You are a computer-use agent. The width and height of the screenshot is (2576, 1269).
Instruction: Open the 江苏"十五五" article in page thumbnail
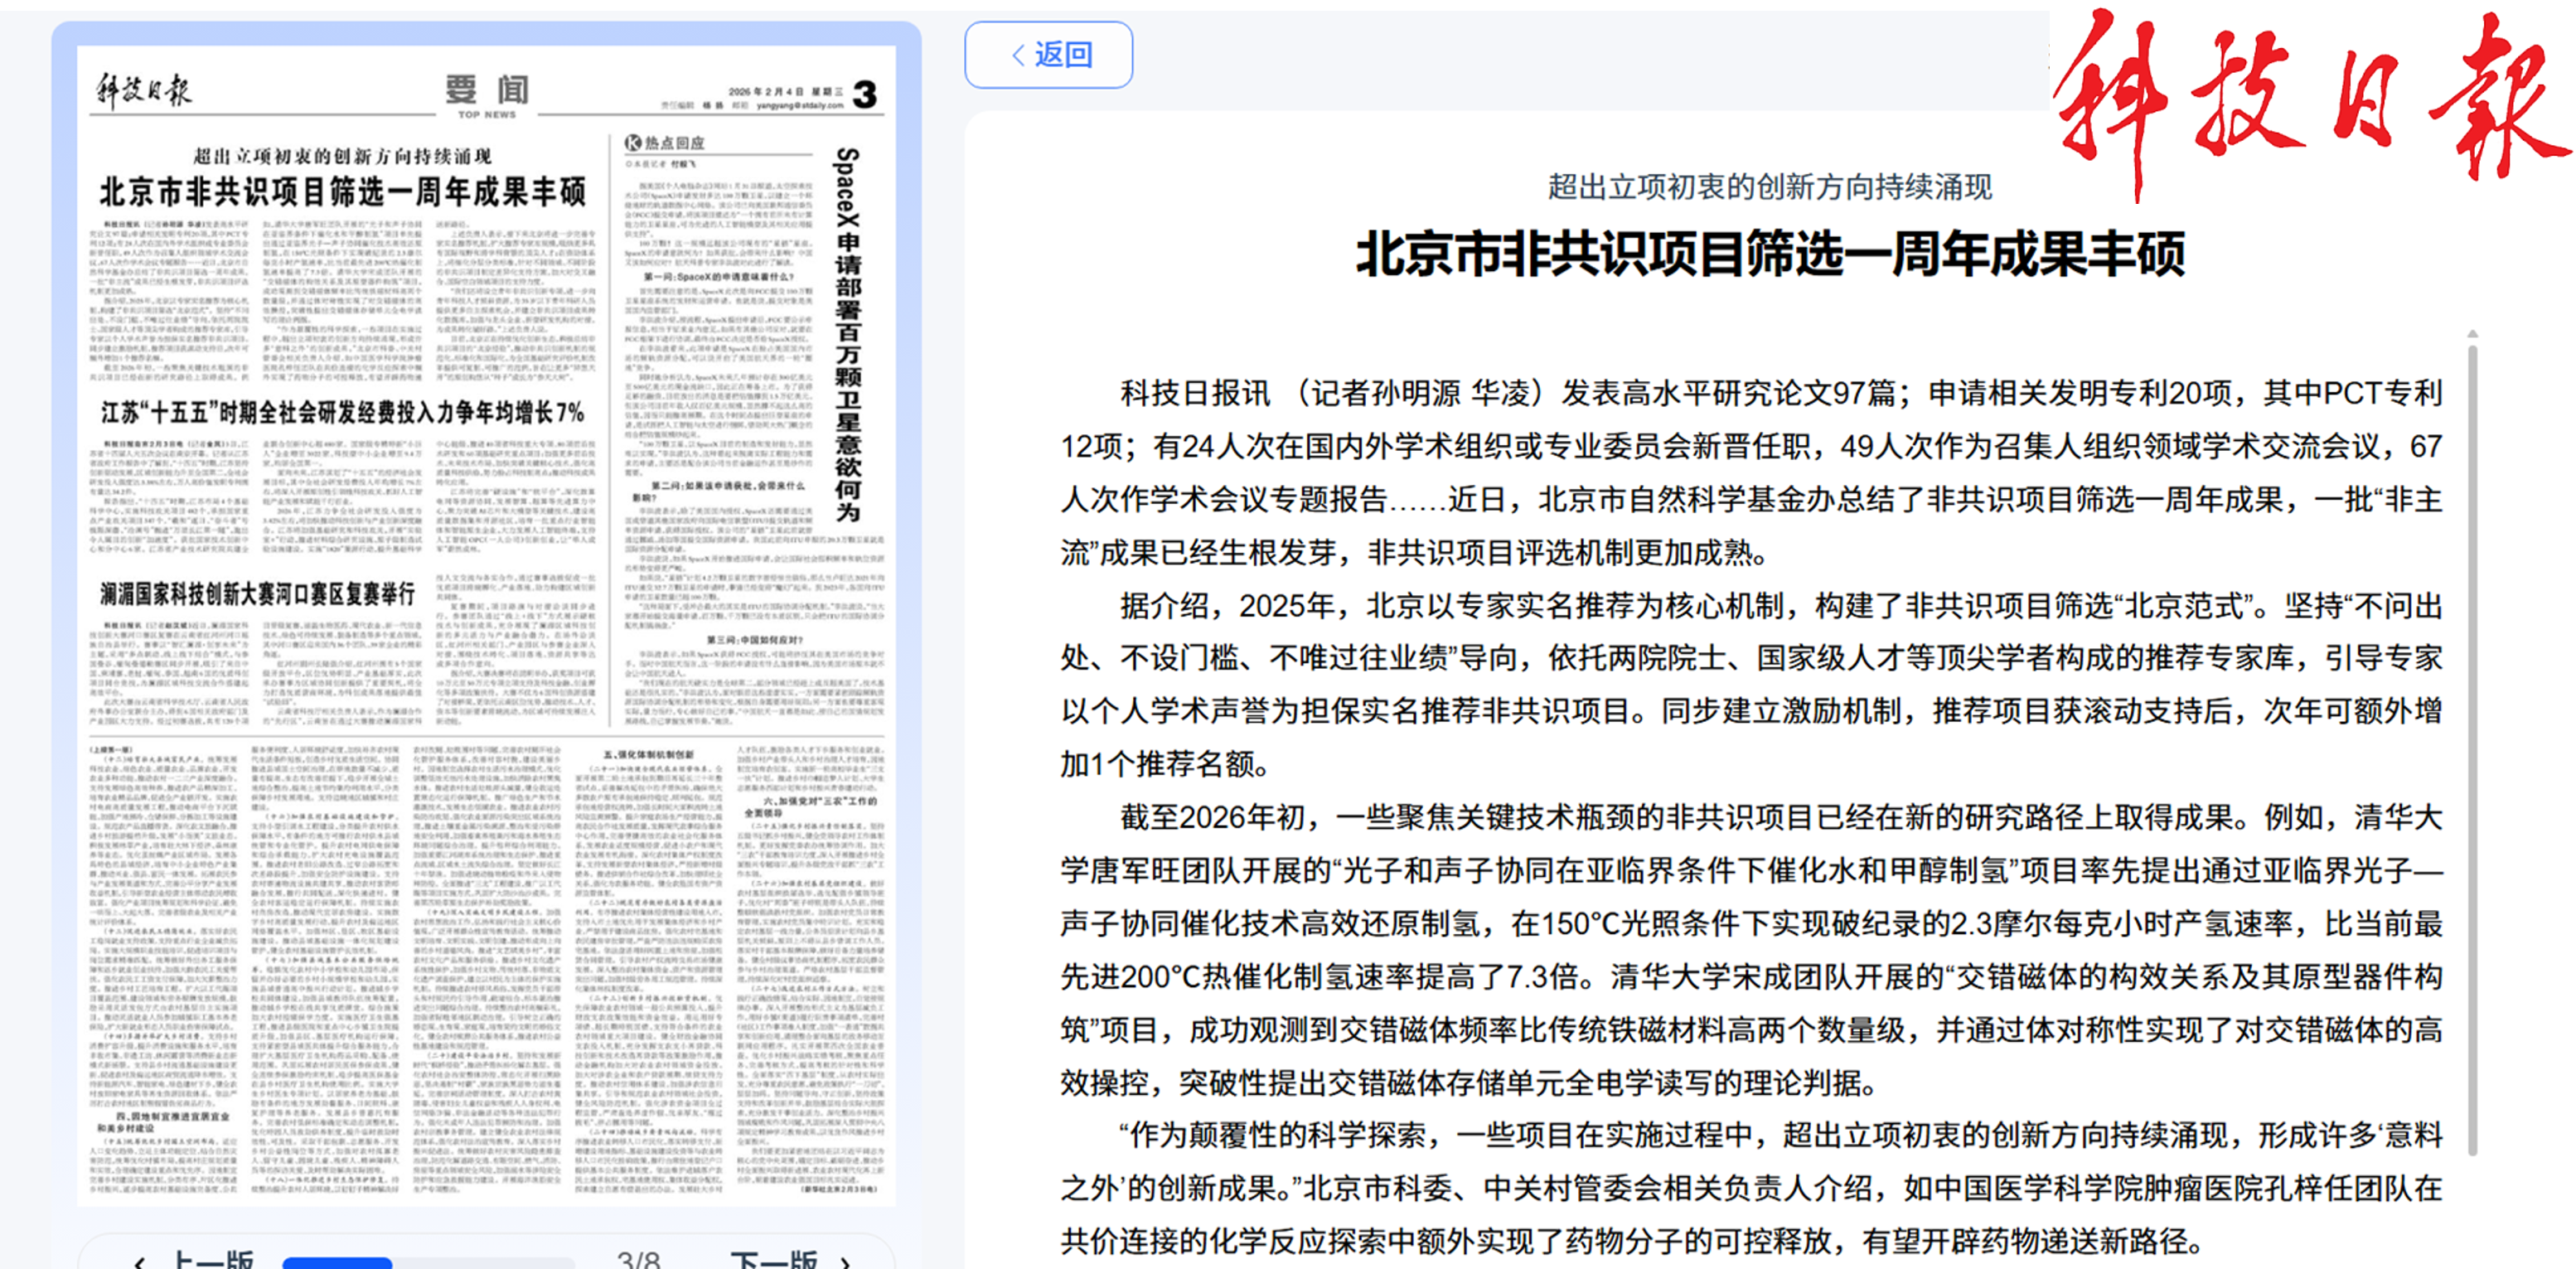pos(343,412)
